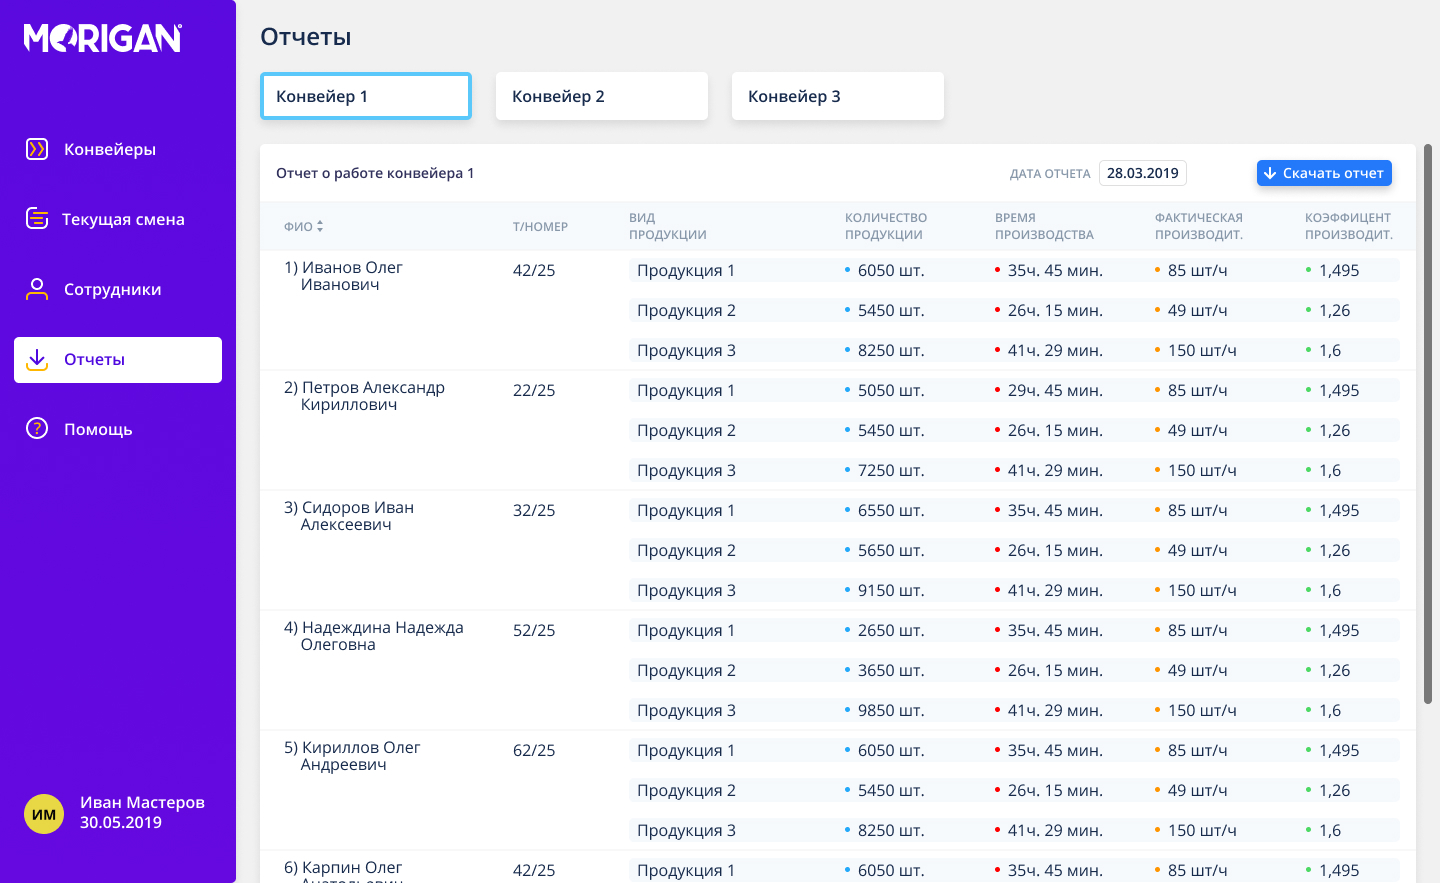Click the ФАКТИЧЕСКАЯ ПРОИЗВОДИТ. column header
Image resolution: width=1440 pixels, height=883 pixels.
[x=1199, y=226]
